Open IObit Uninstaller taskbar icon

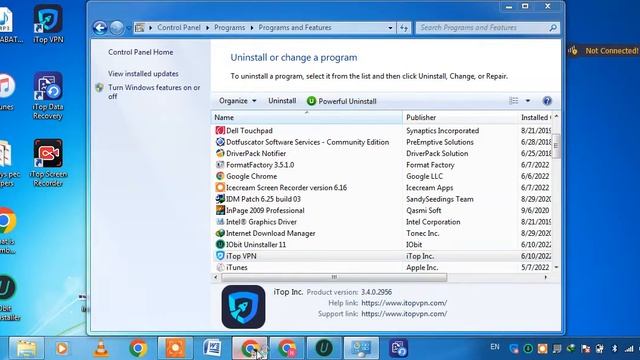[x=324, y=348]
